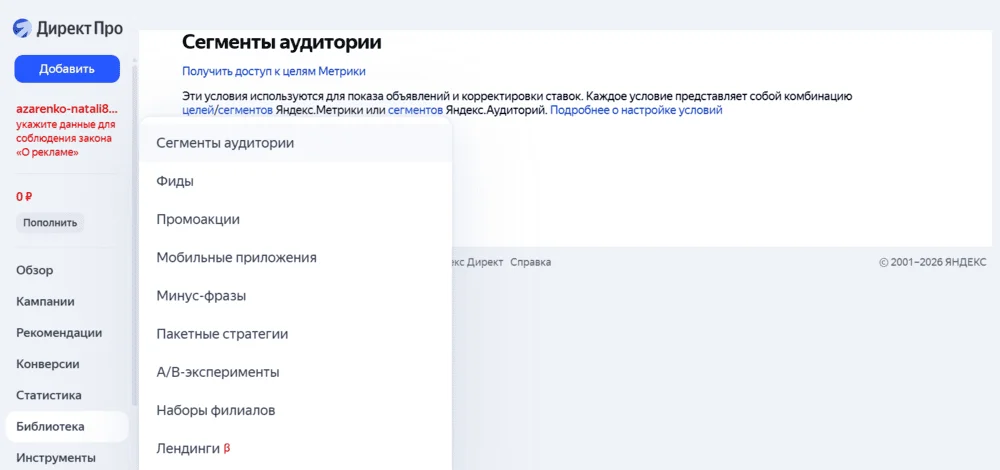The image size is (1000, 470).
Task: Go to Обзор in sidebar
Action: 35,270
